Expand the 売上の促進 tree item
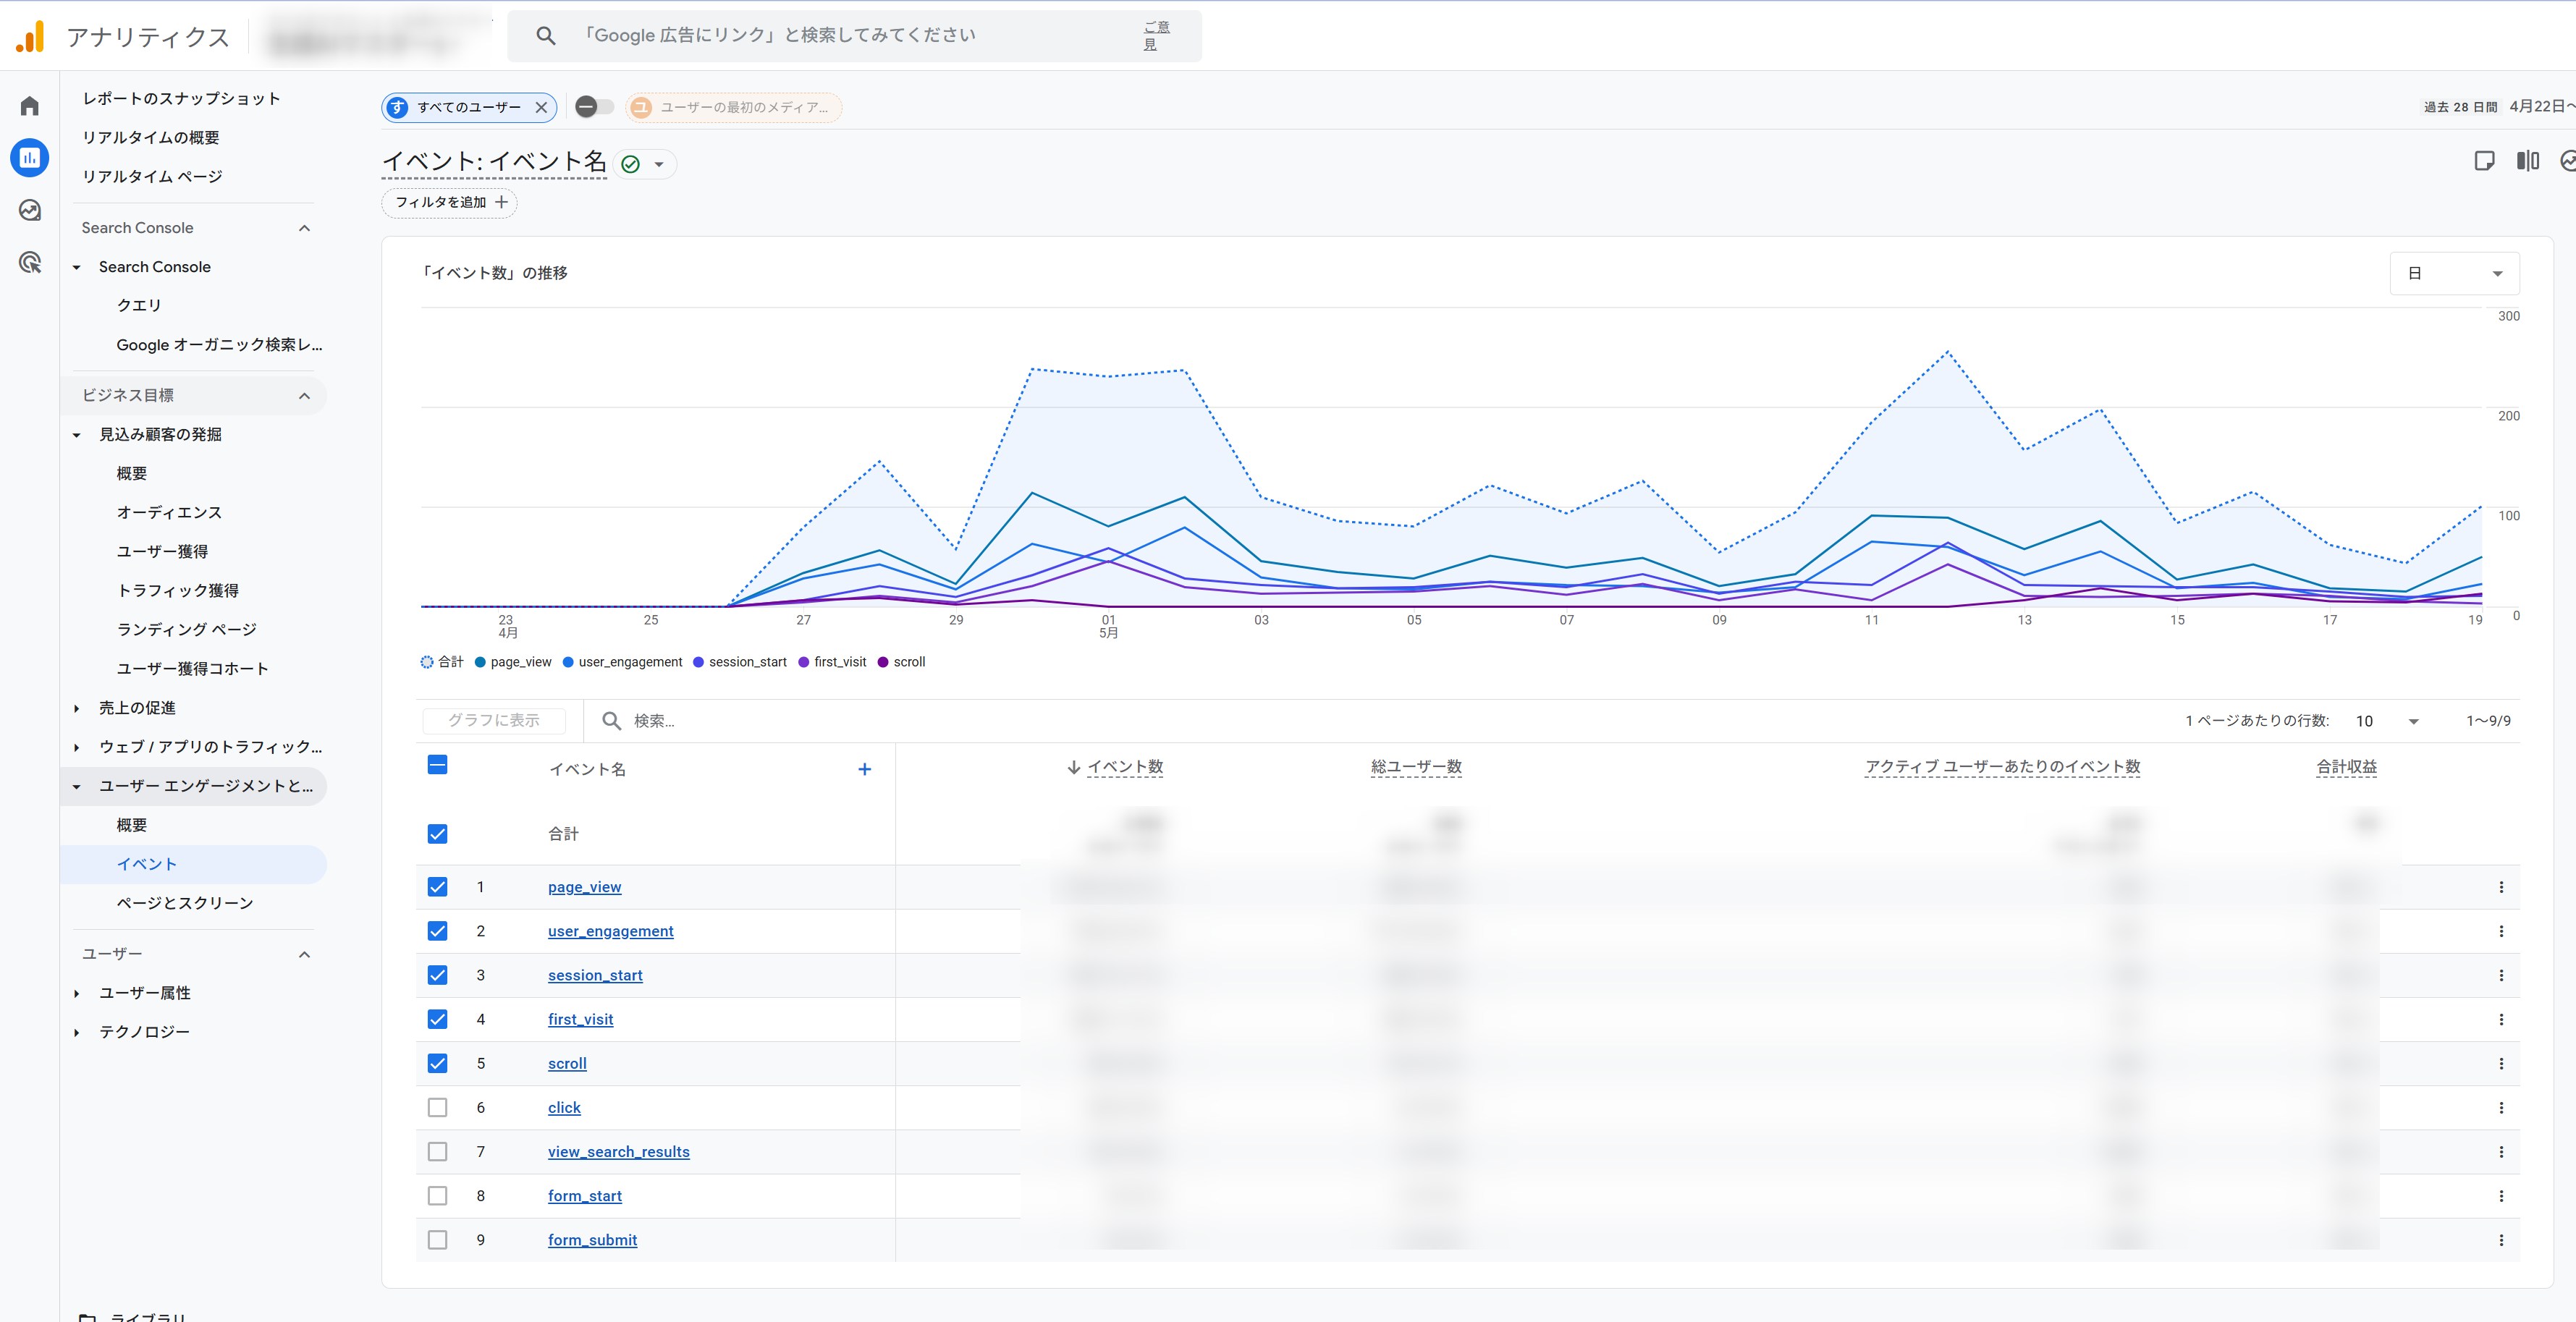The height and width of the screenshot is (1322, 2576). pos(77,708)
